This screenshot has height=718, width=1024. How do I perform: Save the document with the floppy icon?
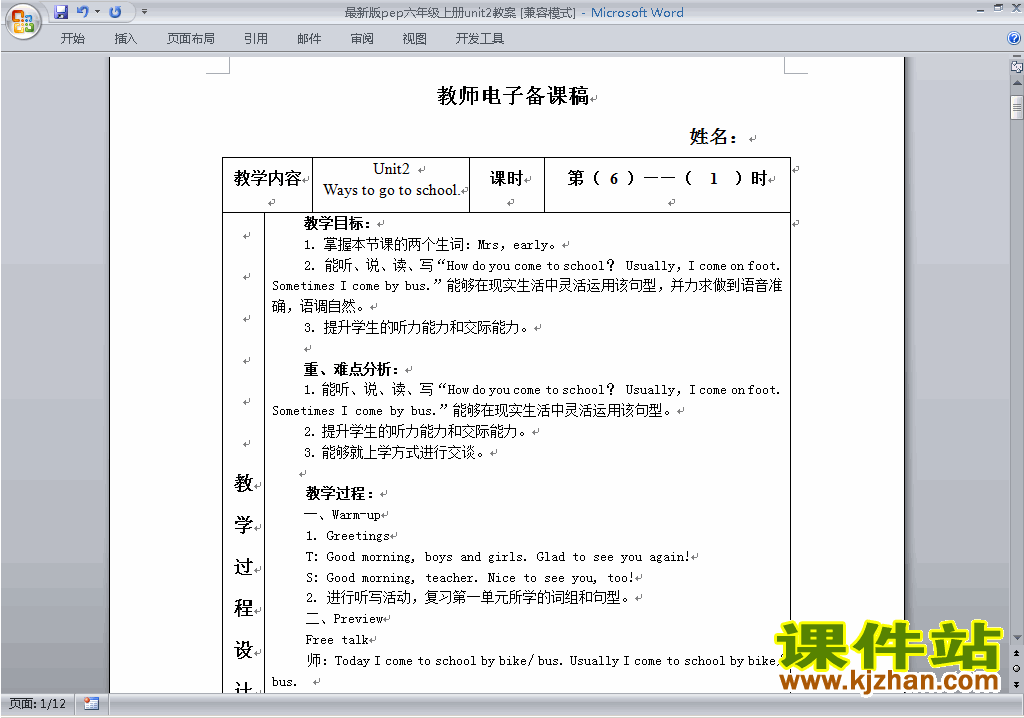tap(61, 12)
